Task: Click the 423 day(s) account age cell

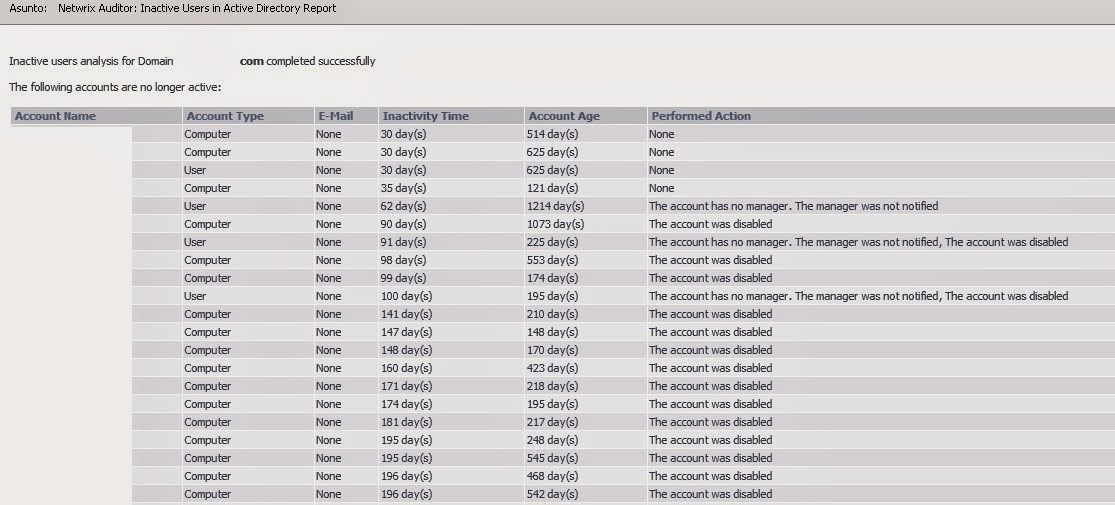Action: pos(552,368)
